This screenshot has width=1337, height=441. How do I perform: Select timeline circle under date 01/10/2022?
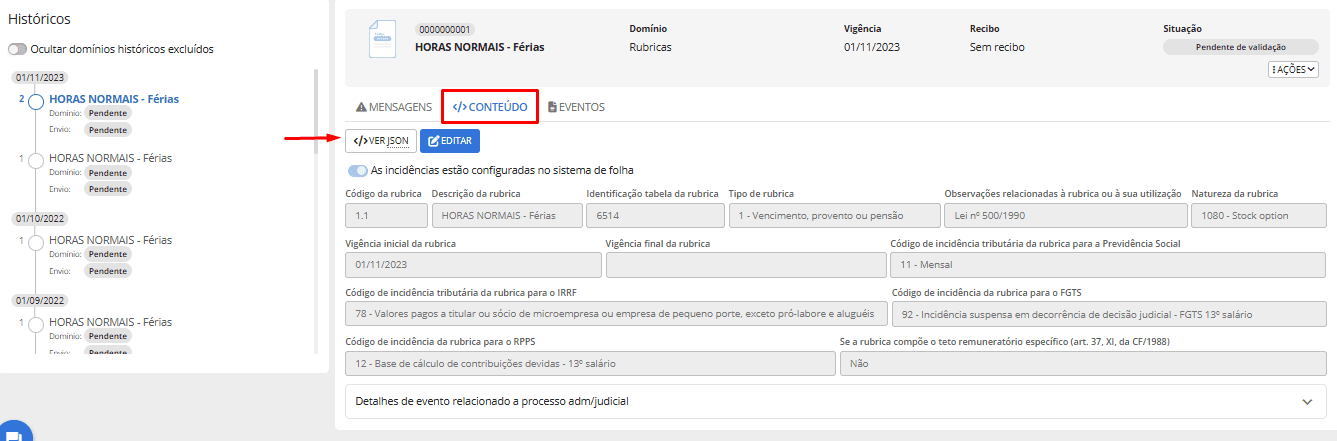click(x=37, y=241)
